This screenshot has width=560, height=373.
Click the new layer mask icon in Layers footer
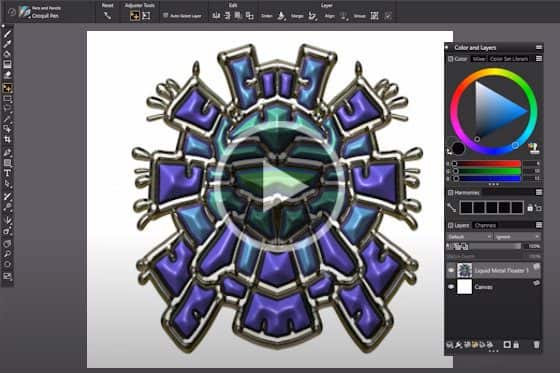tap(507, 345)
